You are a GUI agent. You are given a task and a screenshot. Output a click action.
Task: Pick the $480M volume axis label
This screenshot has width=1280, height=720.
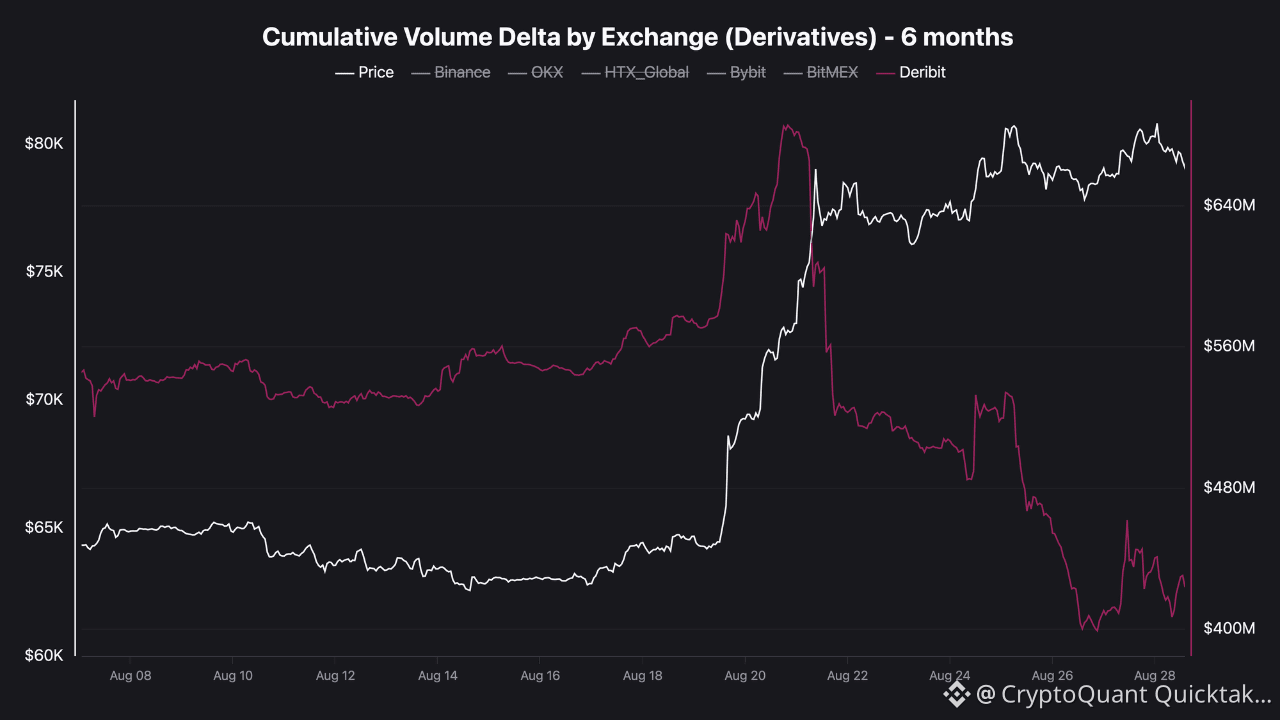coord(1227,487)
